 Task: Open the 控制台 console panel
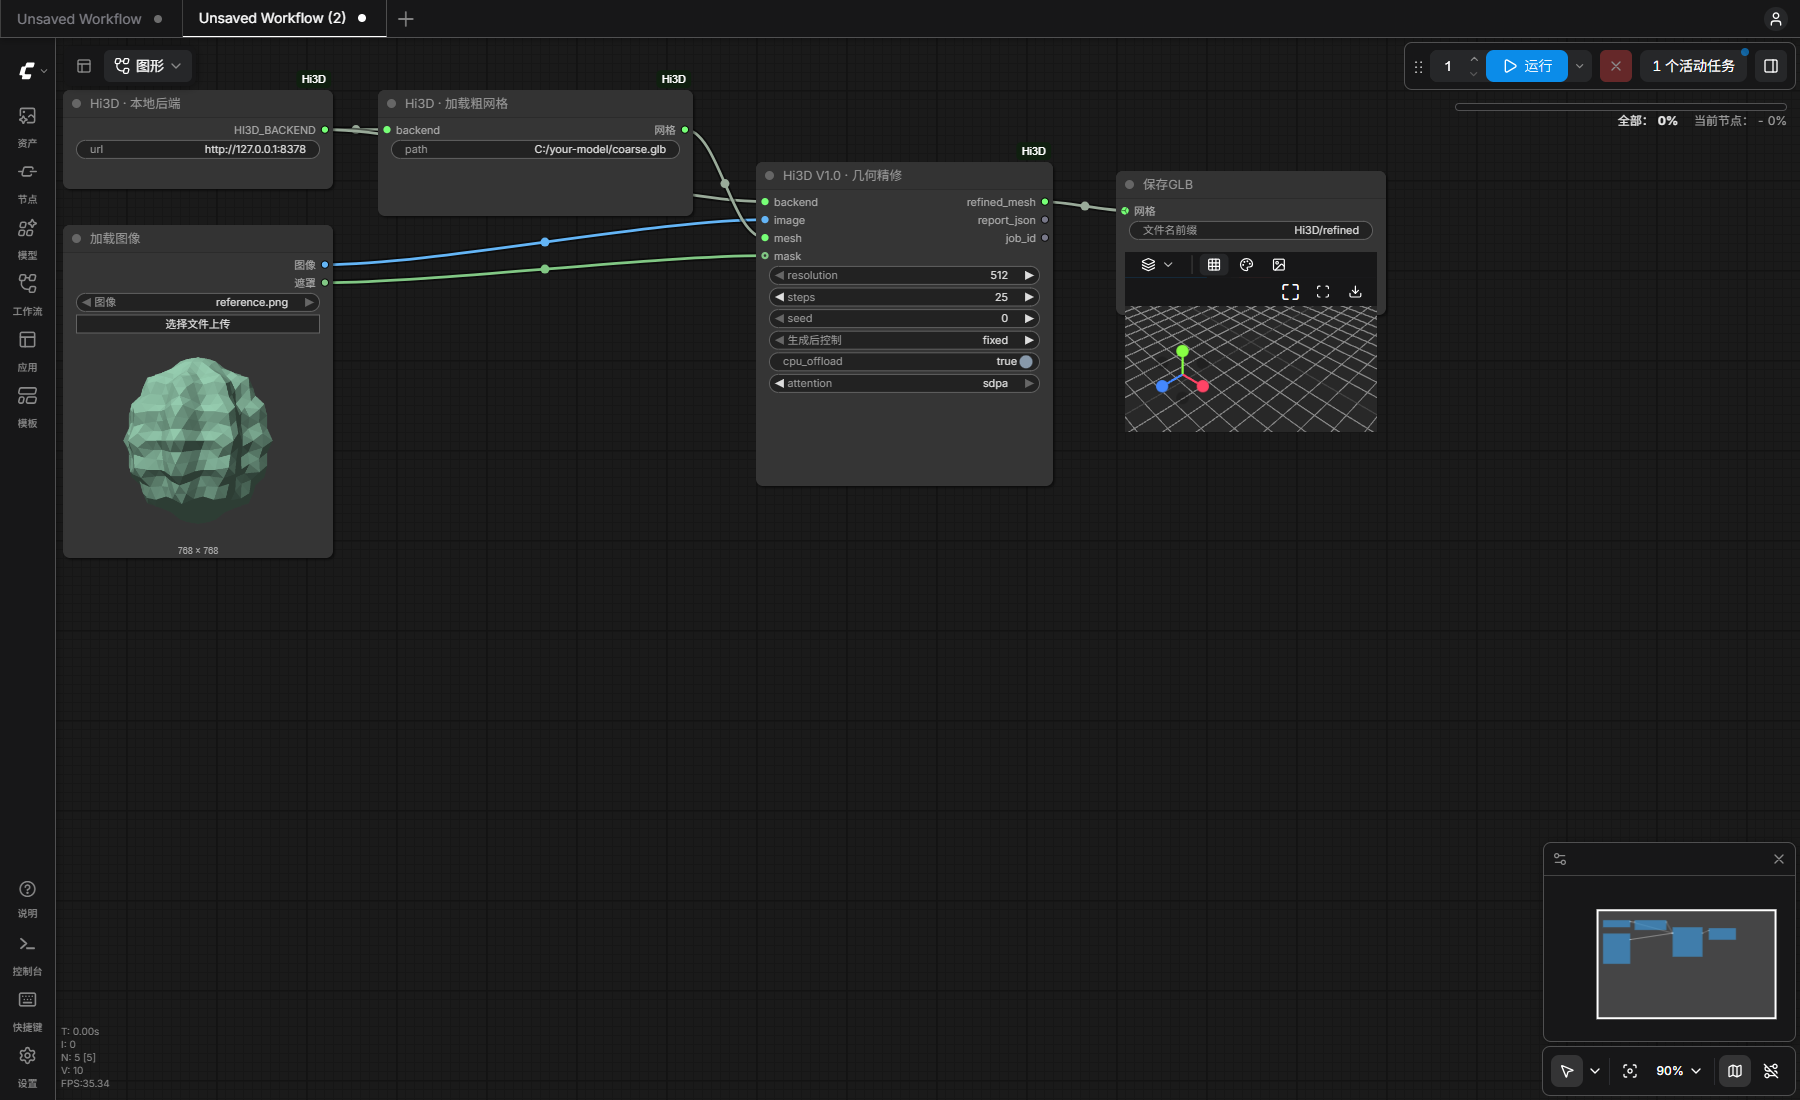tap(27, 953)
